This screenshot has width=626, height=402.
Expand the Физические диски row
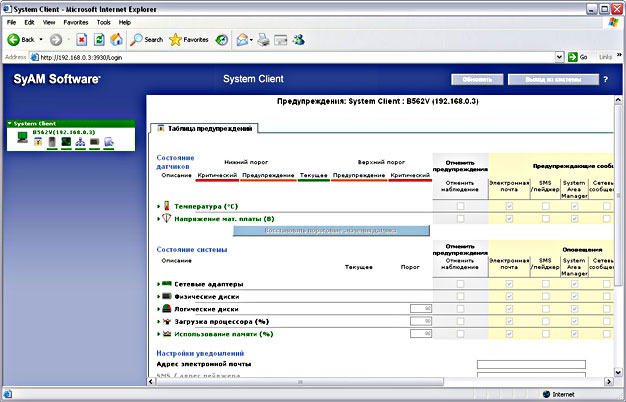click(158, 297)
